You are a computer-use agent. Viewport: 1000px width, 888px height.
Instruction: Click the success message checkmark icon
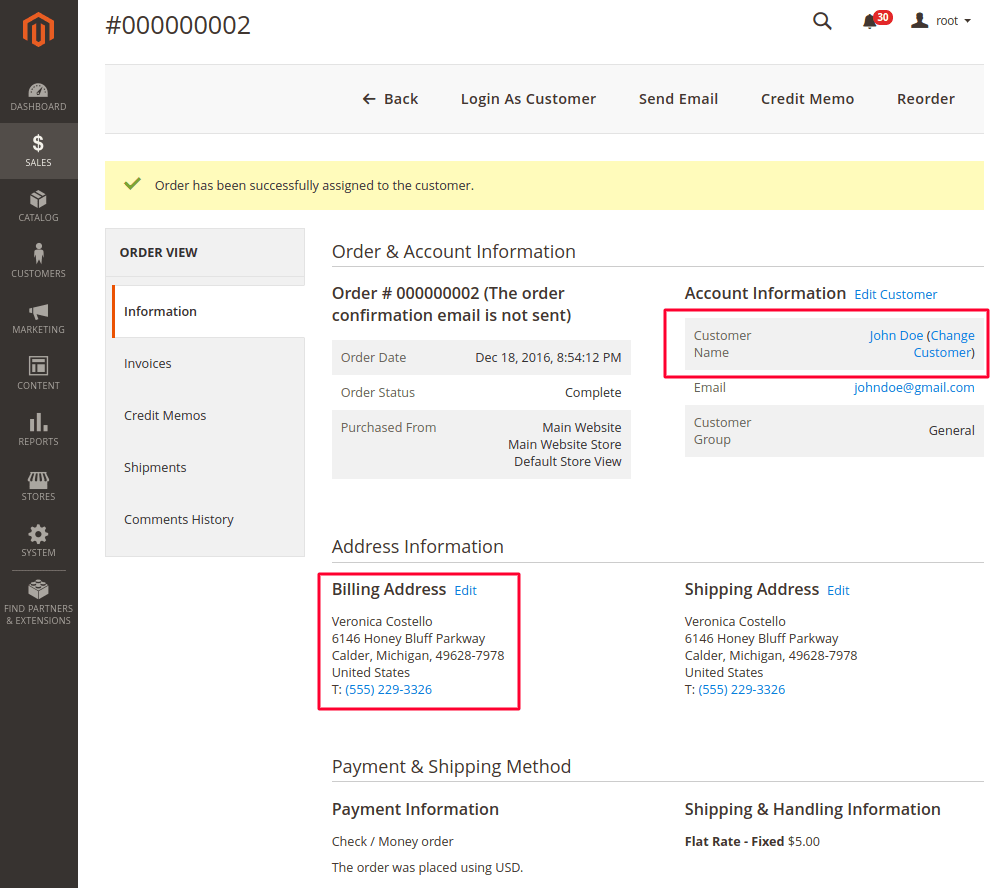point(133,184)
